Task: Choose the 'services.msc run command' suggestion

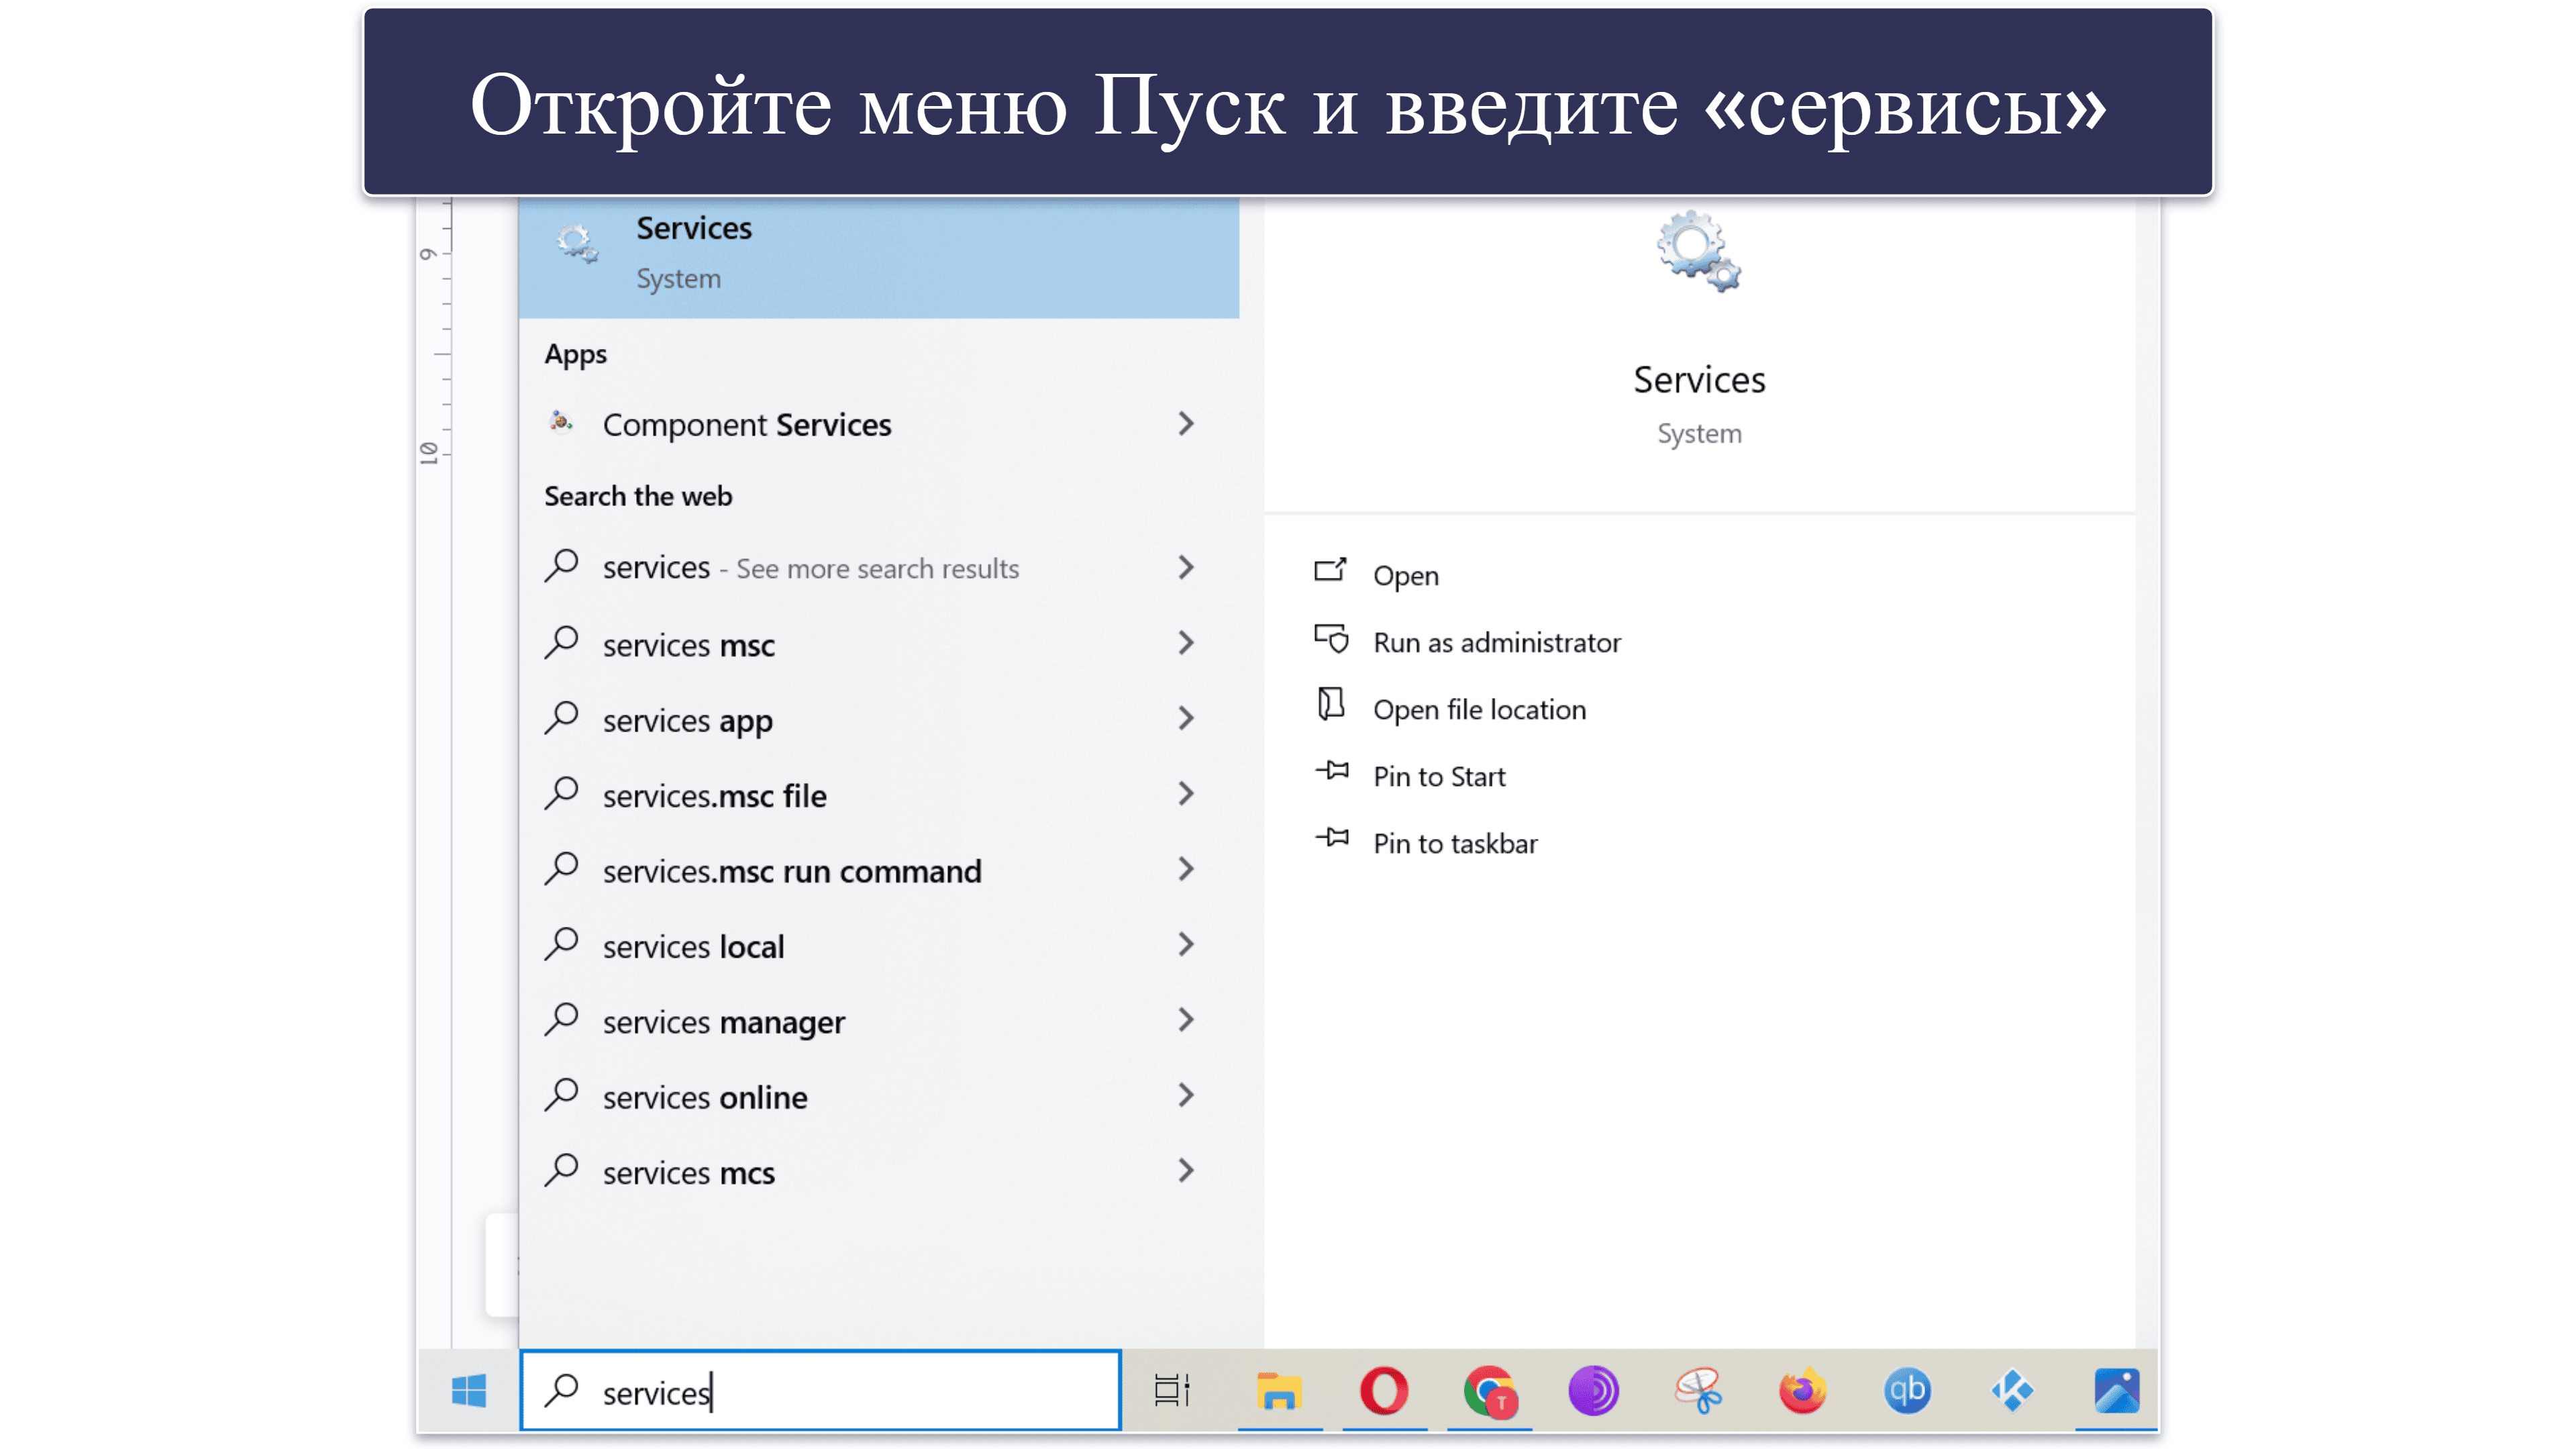Action: click(879, 871)
